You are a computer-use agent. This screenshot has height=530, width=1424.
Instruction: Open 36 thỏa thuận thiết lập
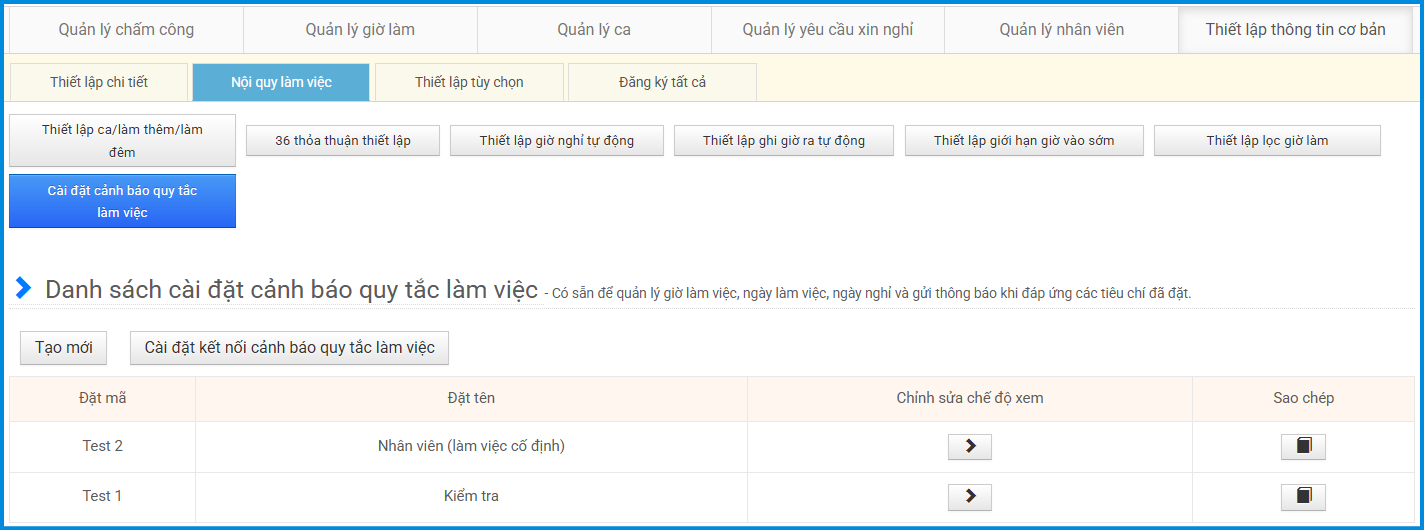click(x=343, y=141)
